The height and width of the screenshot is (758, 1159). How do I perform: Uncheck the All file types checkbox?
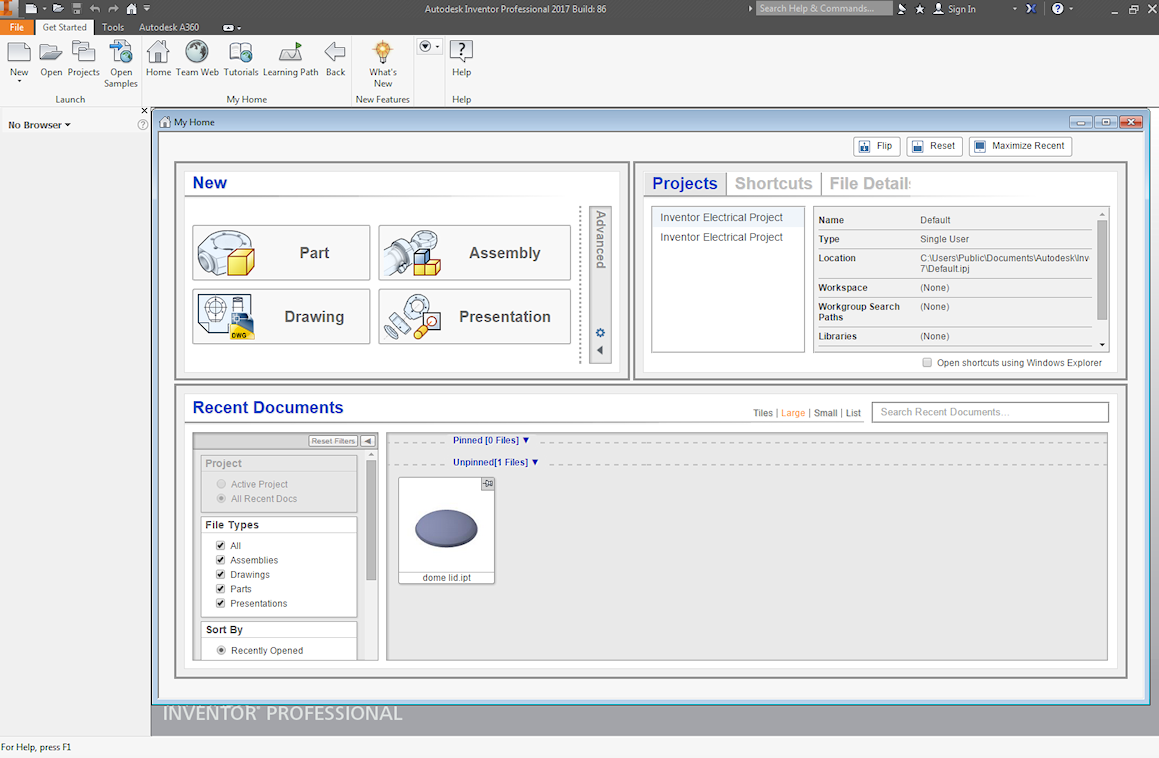(x=220, y=546)
